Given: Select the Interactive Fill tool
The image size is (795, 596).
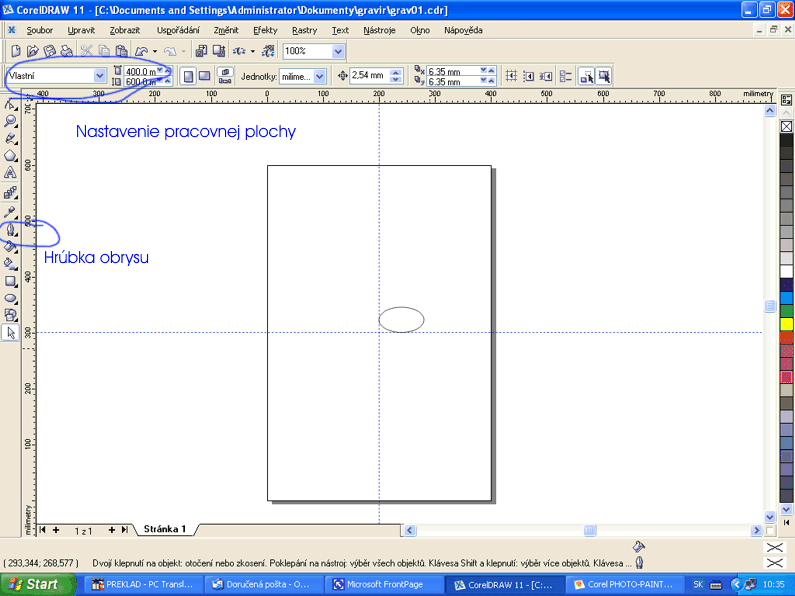Looking at the screenshot, I should coord(10,264).
